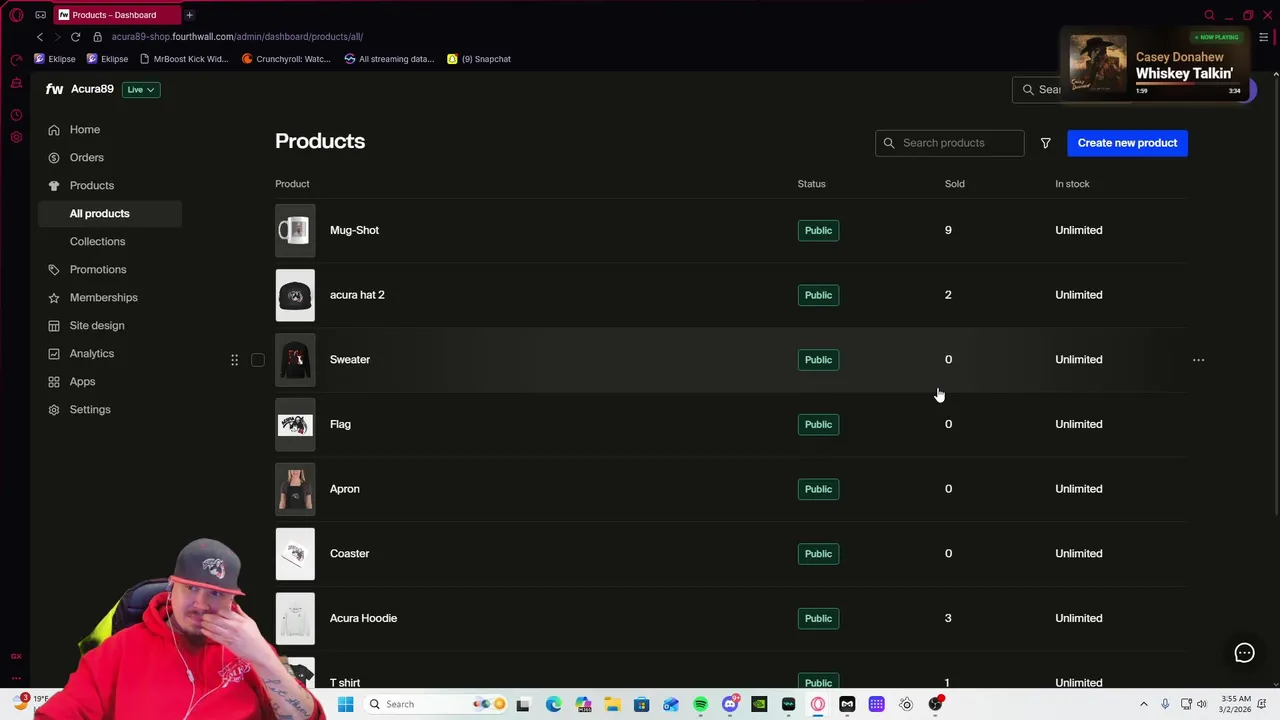Screen dimensions: 1280x720
Task: Open the Home page in sidebar
Action: click(85, 129)
